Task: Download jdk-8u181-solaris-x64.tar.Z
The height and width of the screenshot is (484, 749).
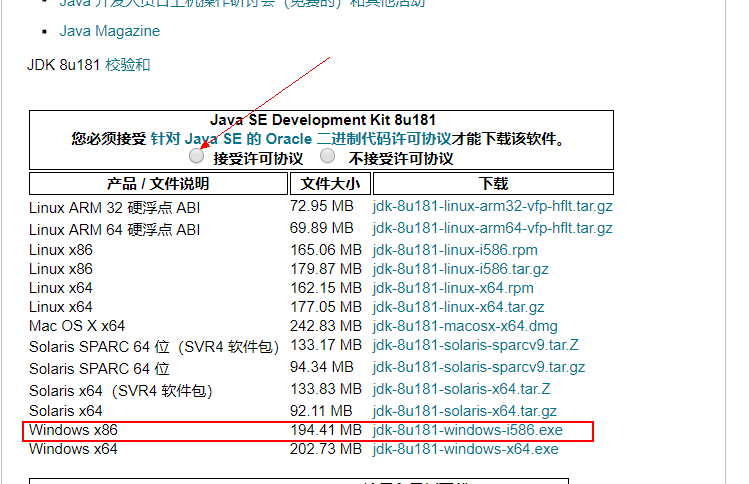Action: 461,389
